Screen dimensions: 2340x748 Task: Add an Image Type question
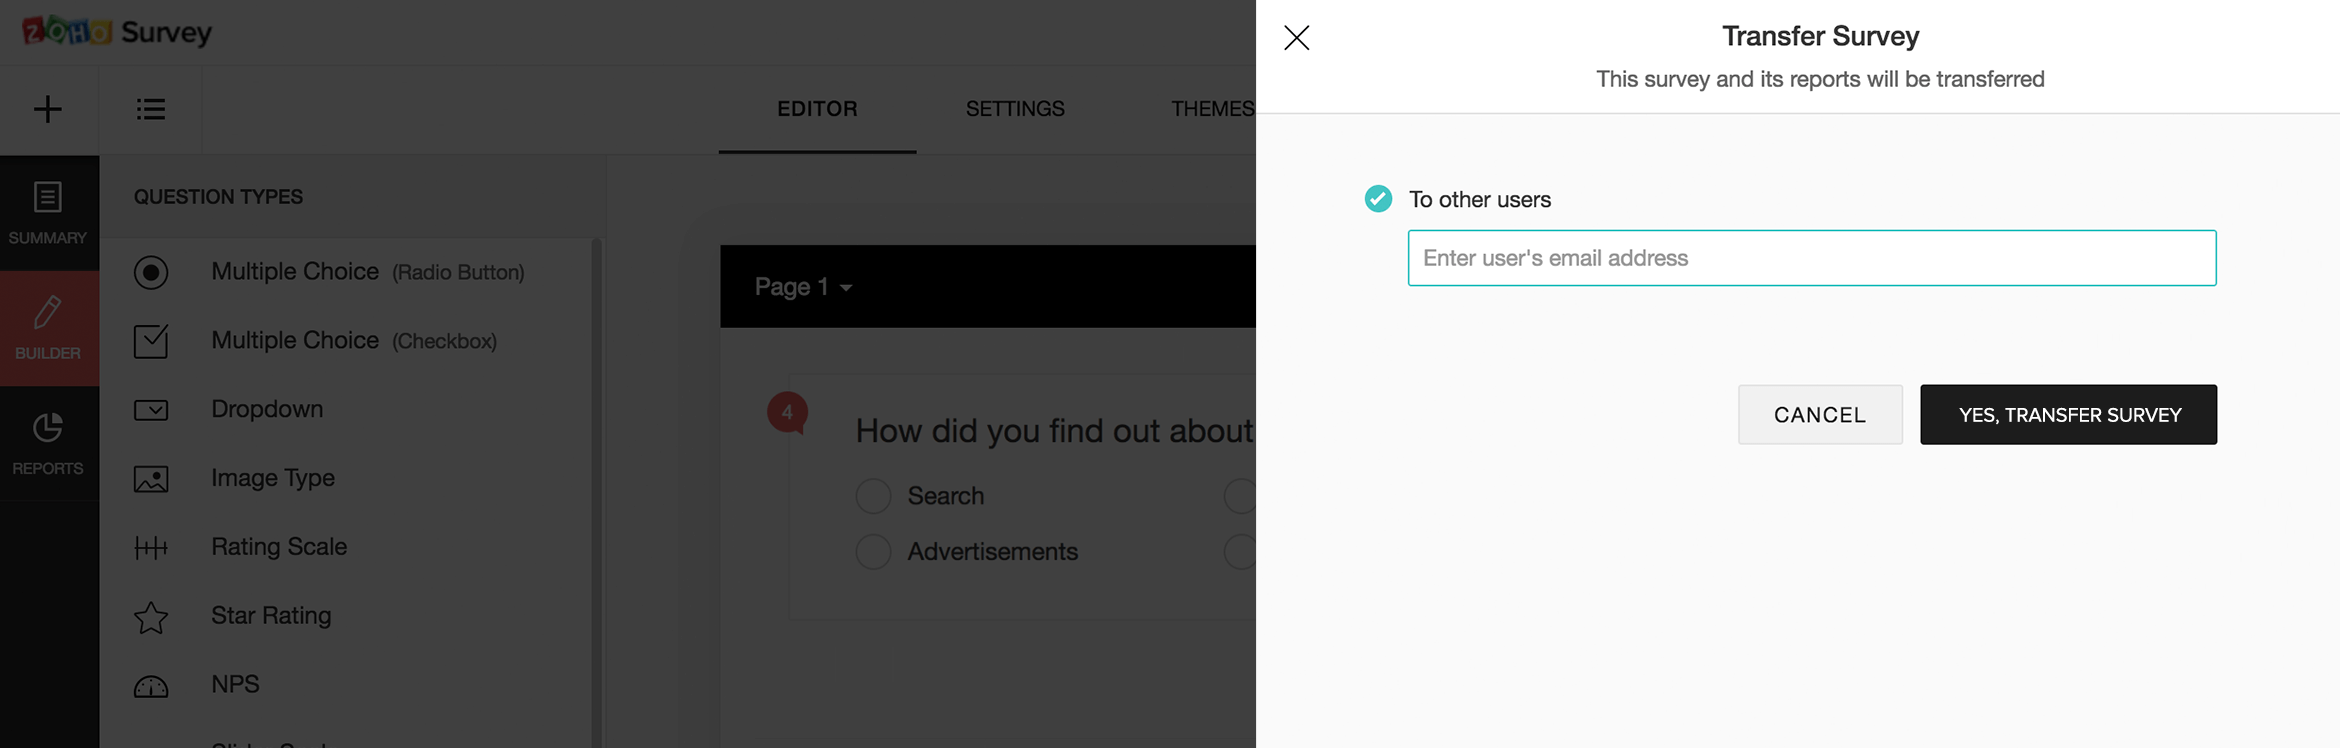click(272, 478)
